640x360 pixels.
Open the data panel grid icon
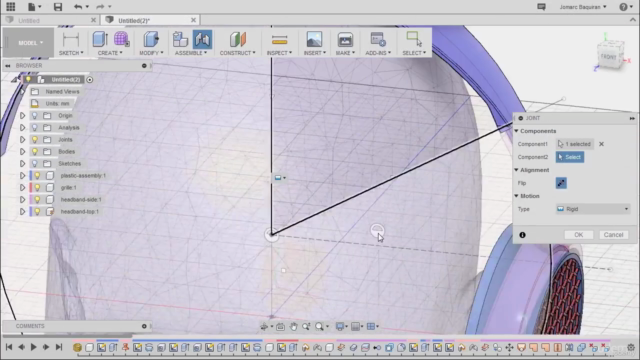pos(11,7)
